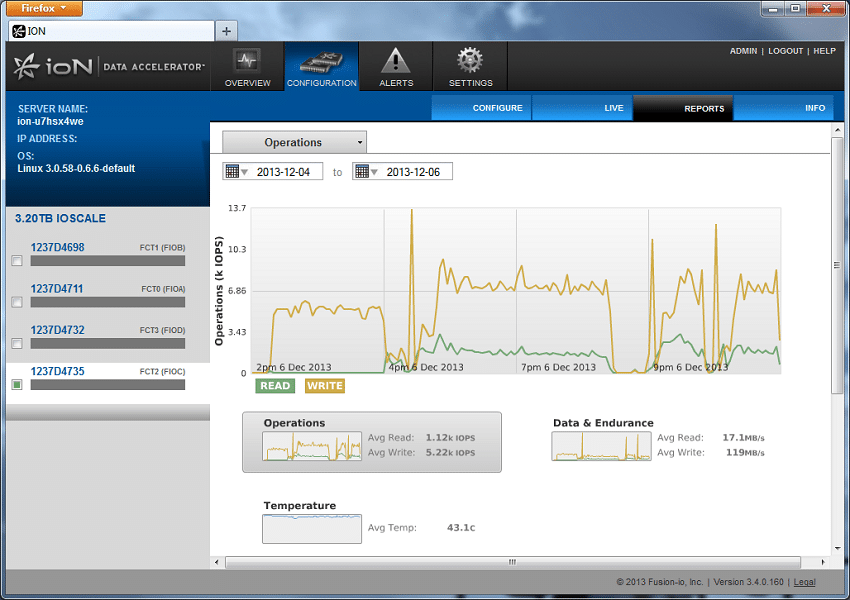Click the LOGOUT link
The width and height of the screenshot is (850, 600).
[x=785, y=51]
